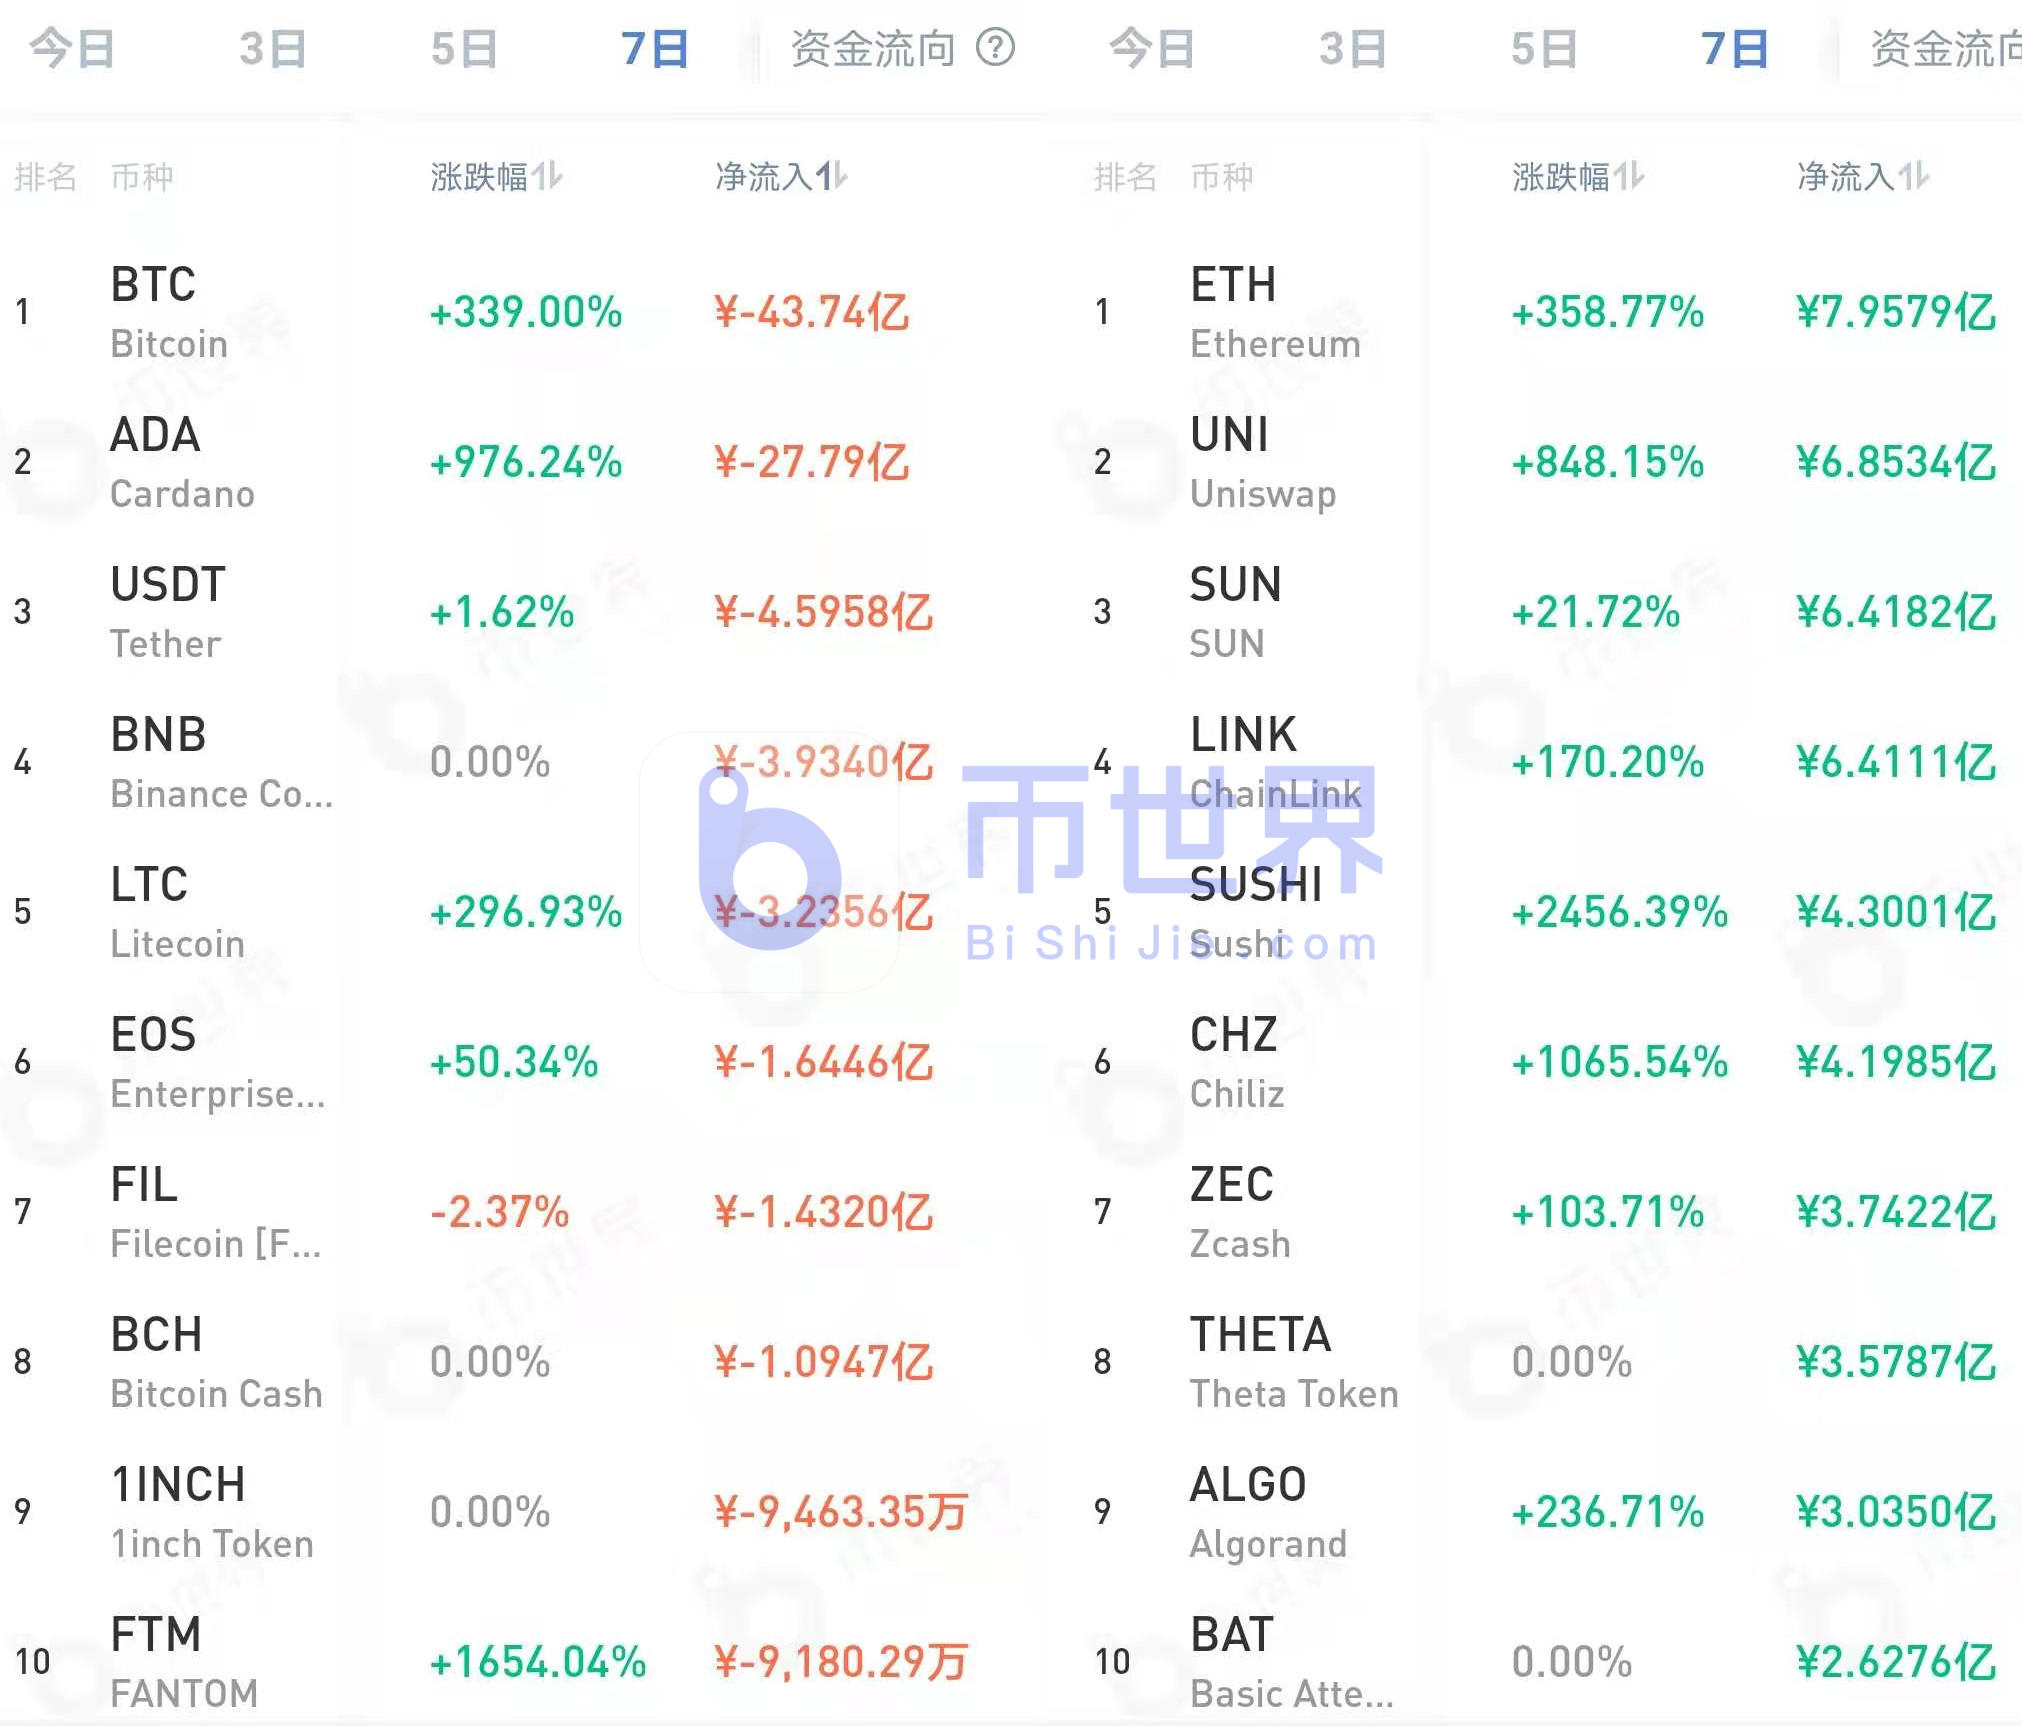The image size is (2022, 1726).
Task: Select the 3日 tab in left panel
Action: click(x=272, y=49)
